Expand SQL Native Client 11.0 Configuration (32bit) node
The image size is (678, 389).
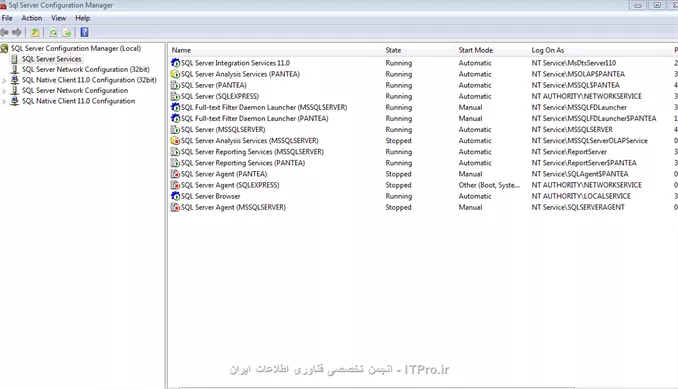pyautogui.click(x=4, y=80)
